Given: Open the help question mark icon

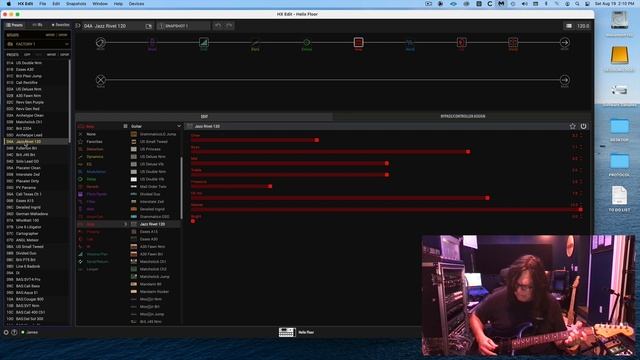Looking at the screenshot, I should tap(14, 332).
